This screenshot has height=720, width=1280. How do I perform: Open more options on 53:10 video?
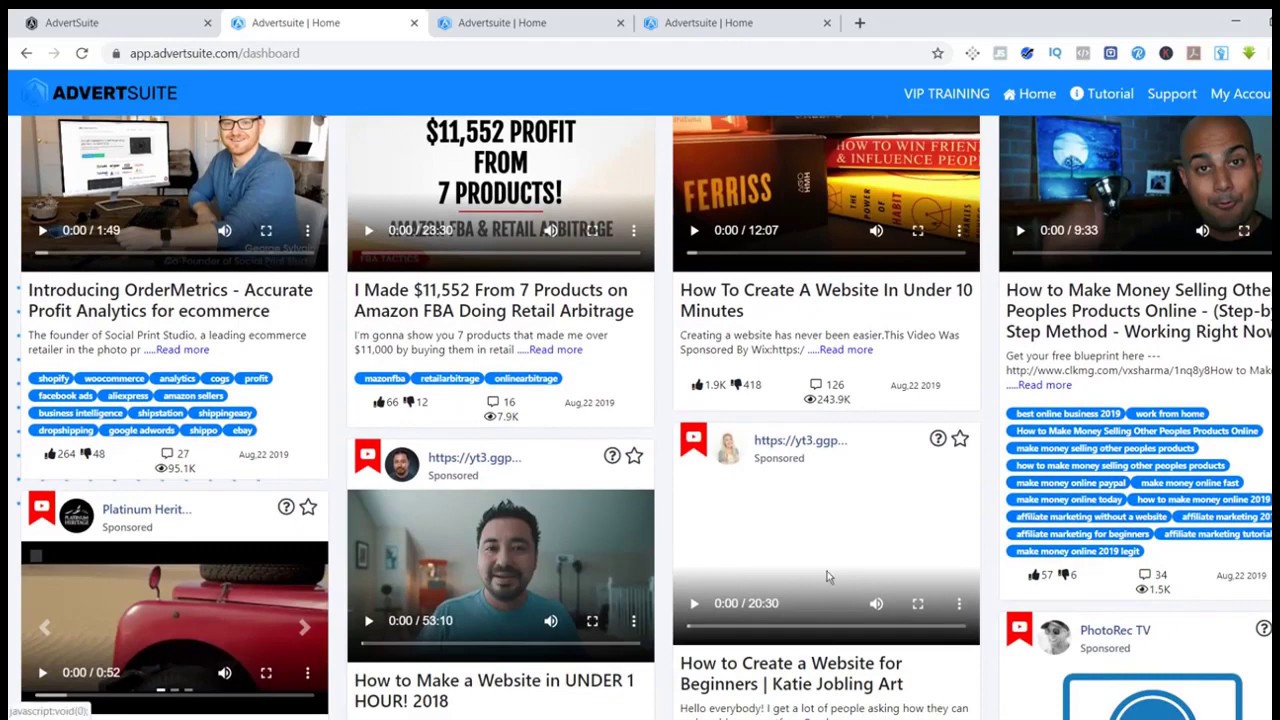pyautogui.click(x=633, y=621)
